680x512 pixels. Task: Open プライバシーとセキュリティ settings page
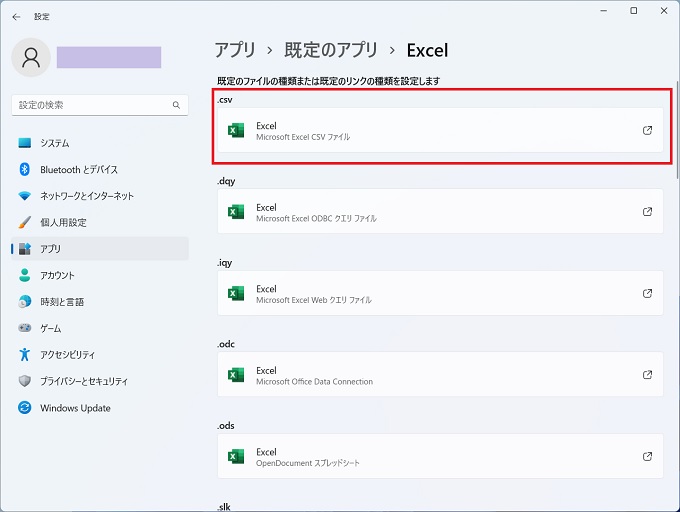coord(100,381)
